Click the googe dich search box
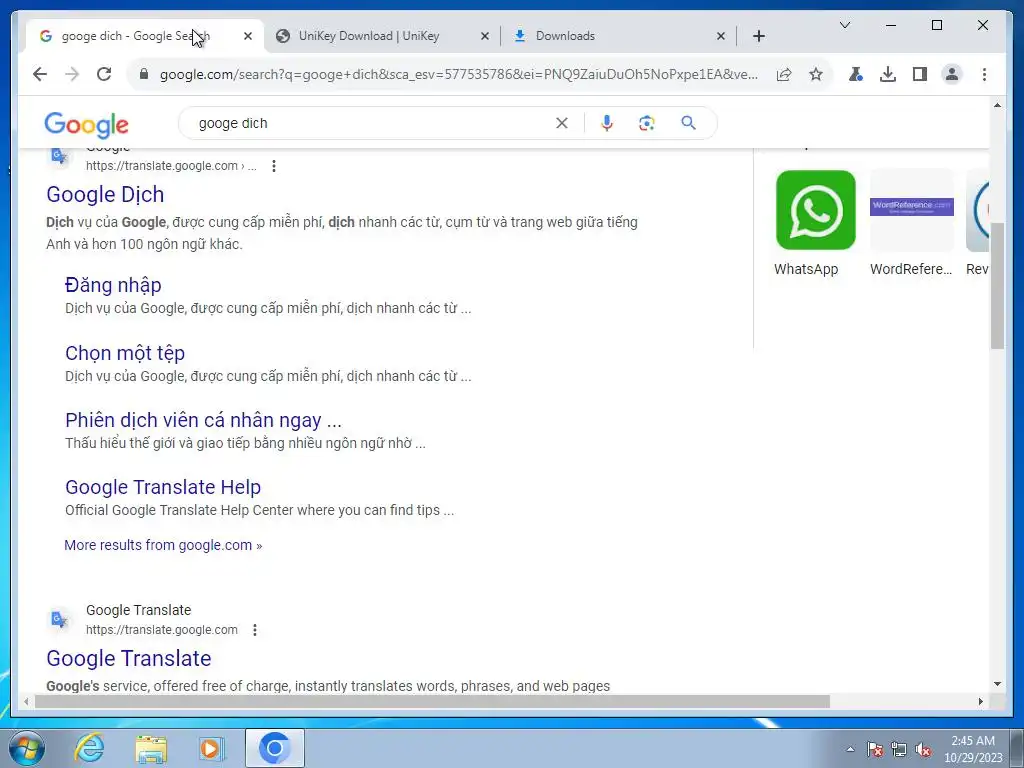The width and height of the screenshot is (1024, 768). (372, 123)
